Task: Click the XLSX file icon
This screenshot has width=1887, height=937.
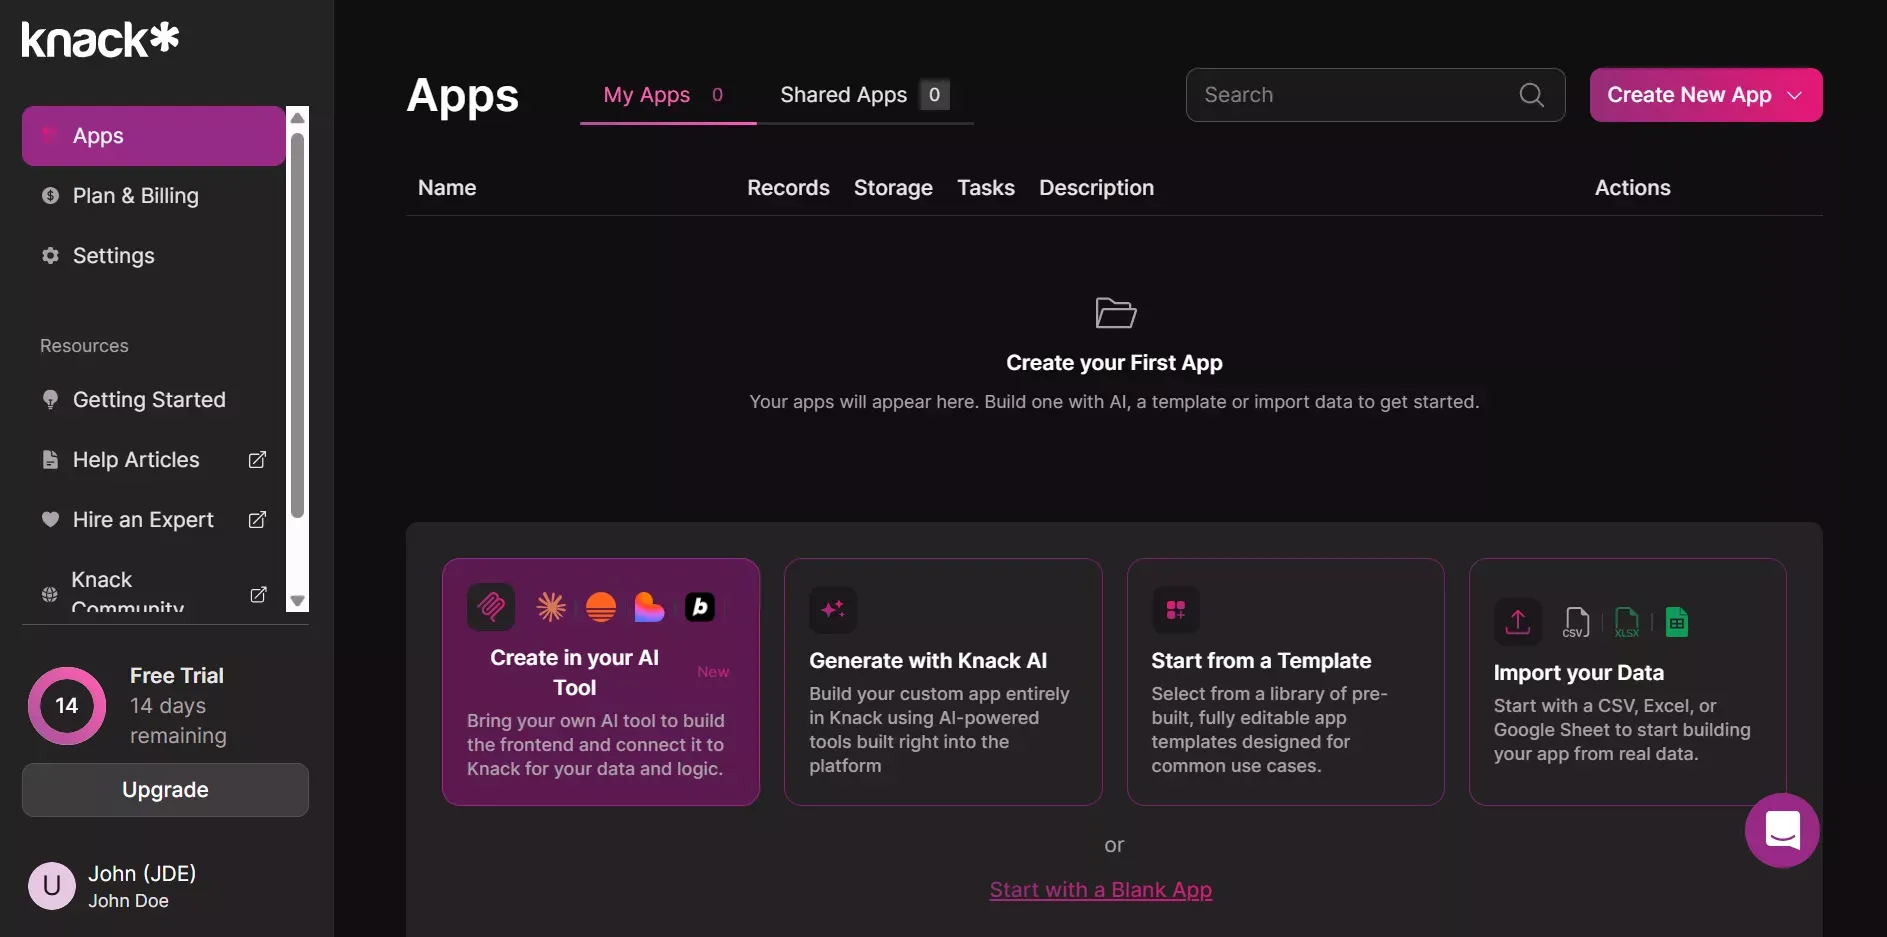Action: pyautogui.click(x=1627, y=622)
